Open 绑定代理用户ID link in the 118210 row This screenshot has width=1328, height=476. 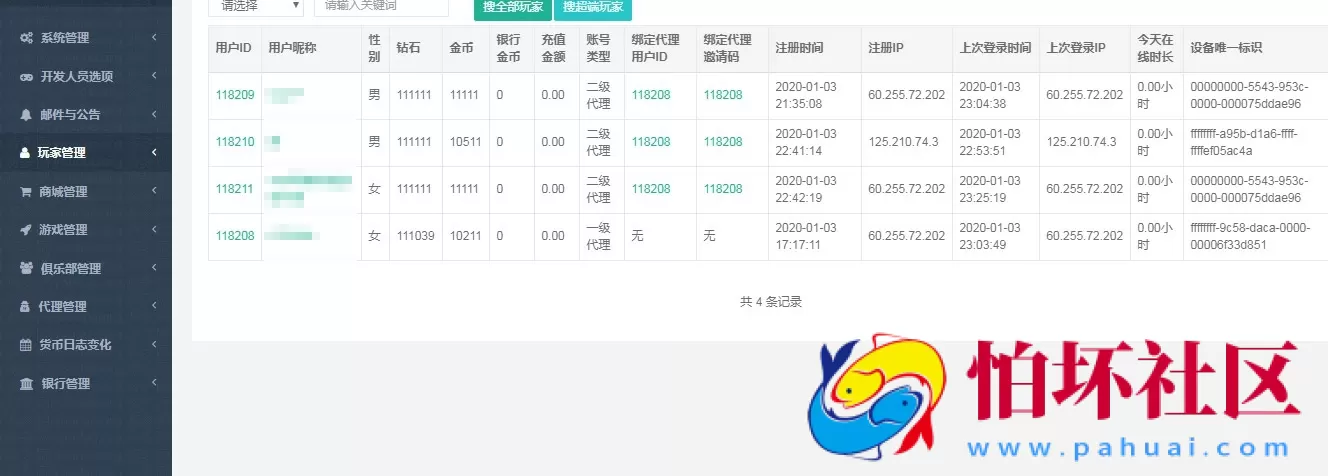point(651,142)
